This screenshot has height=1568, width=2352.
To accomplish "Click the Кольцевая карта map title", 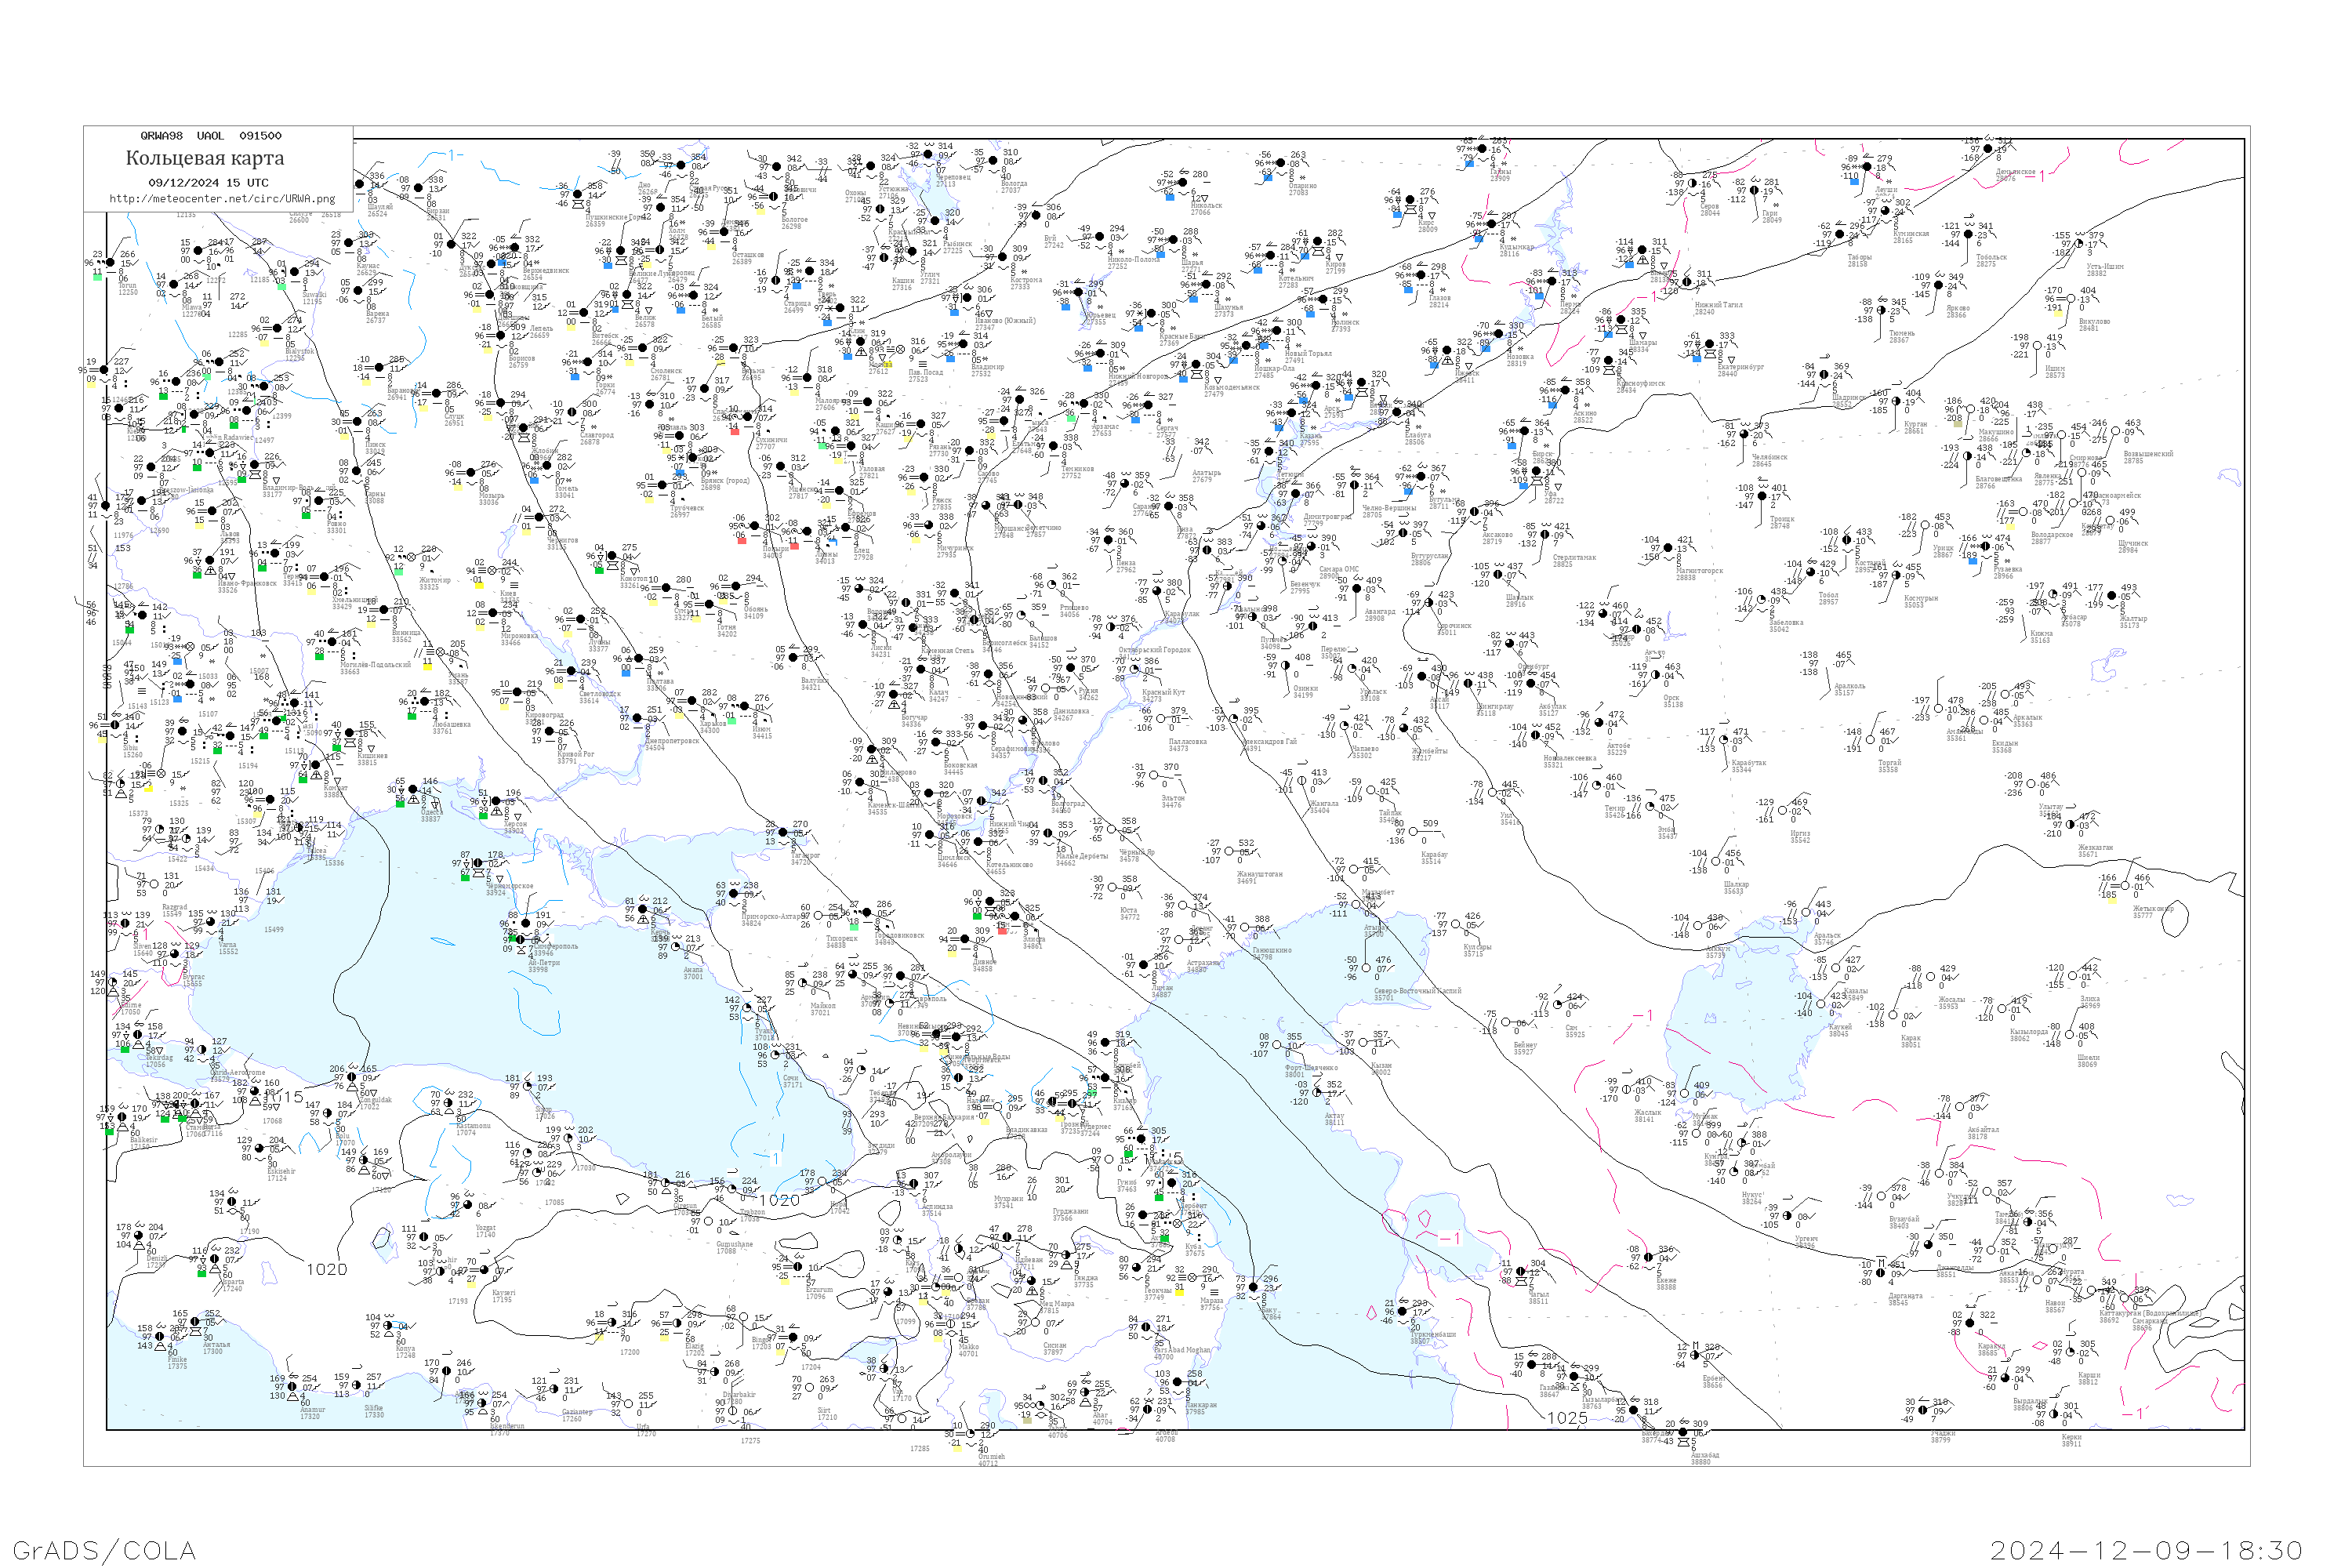I will coord(205,158).
